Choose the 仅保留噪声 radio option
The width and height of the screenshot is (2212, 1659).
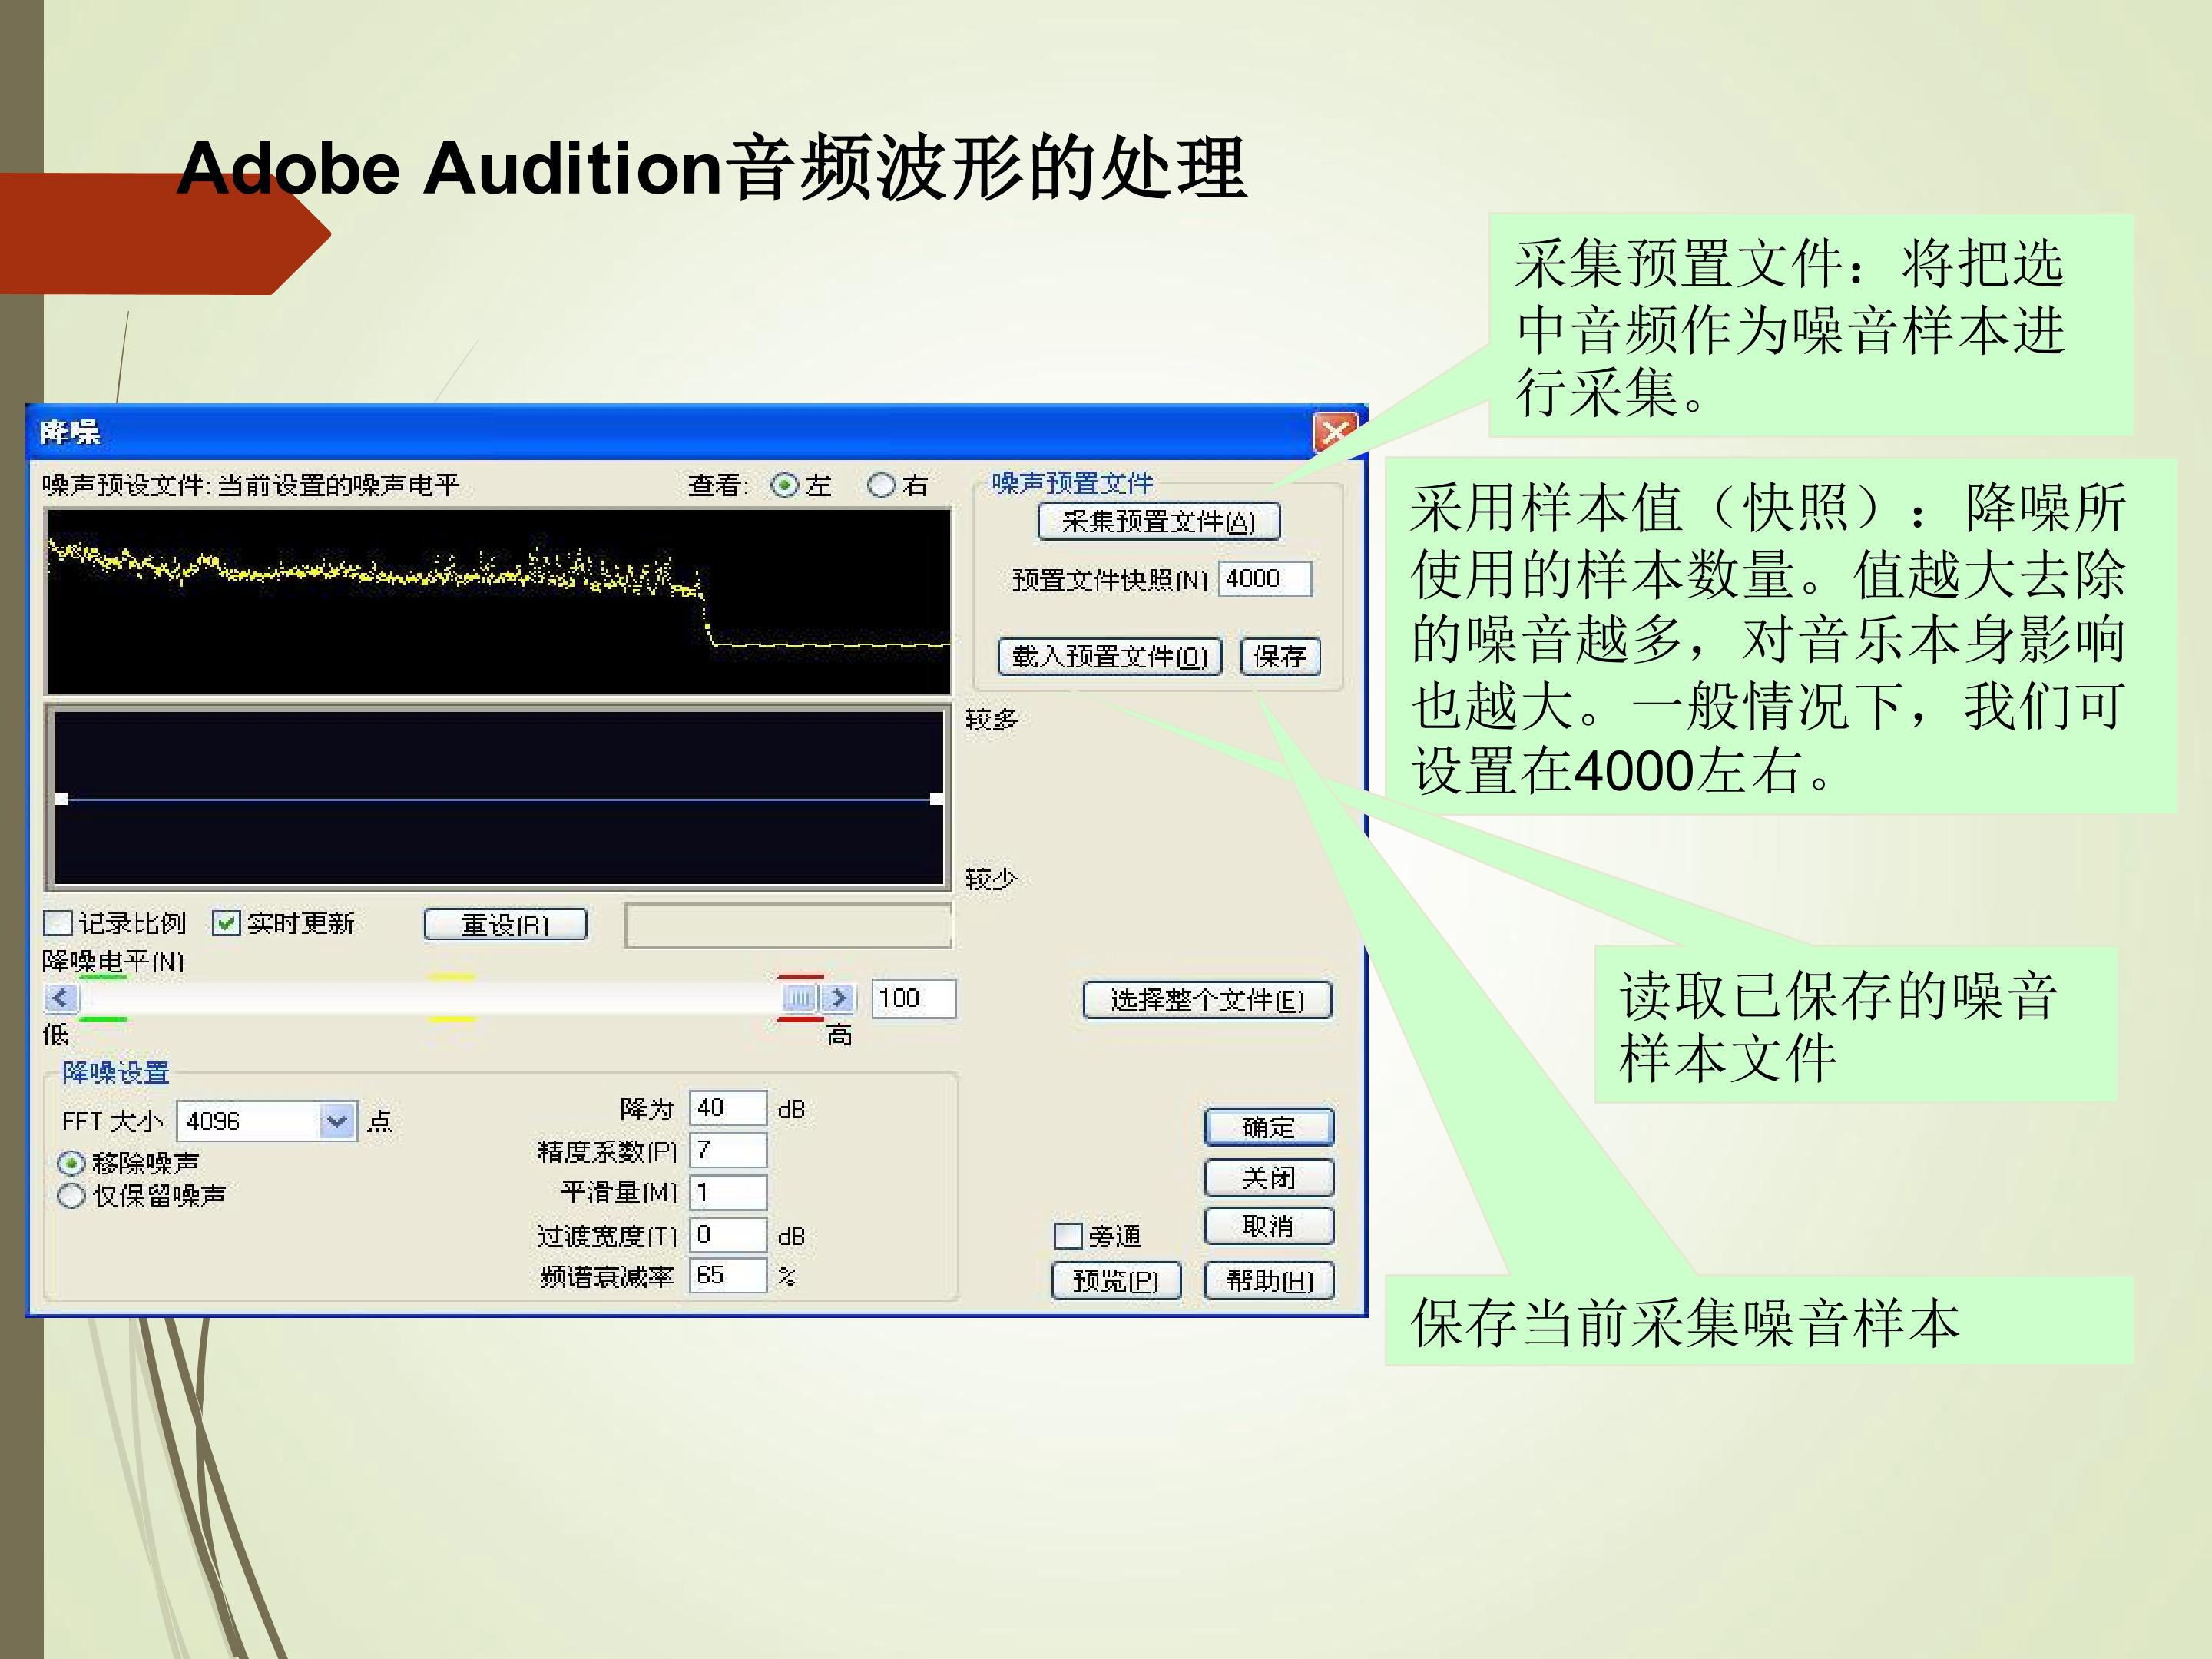(x=71, y=1195)
